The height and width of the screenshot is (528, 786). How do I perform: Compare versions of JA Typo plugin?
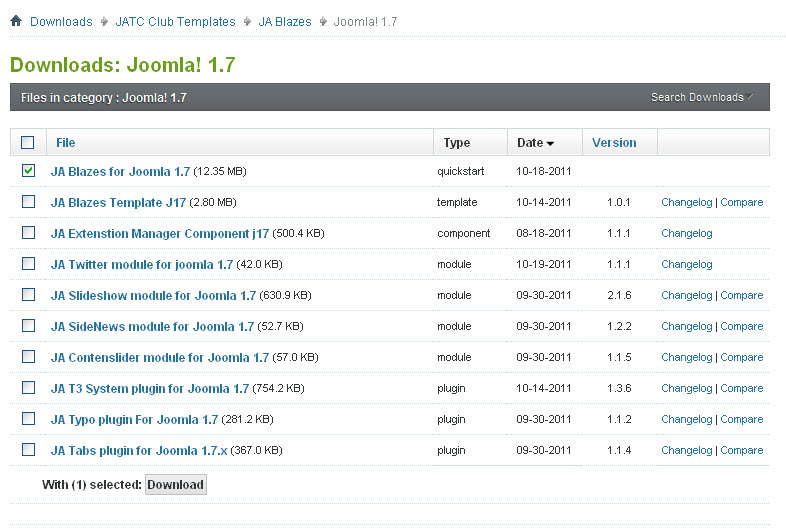742,419
